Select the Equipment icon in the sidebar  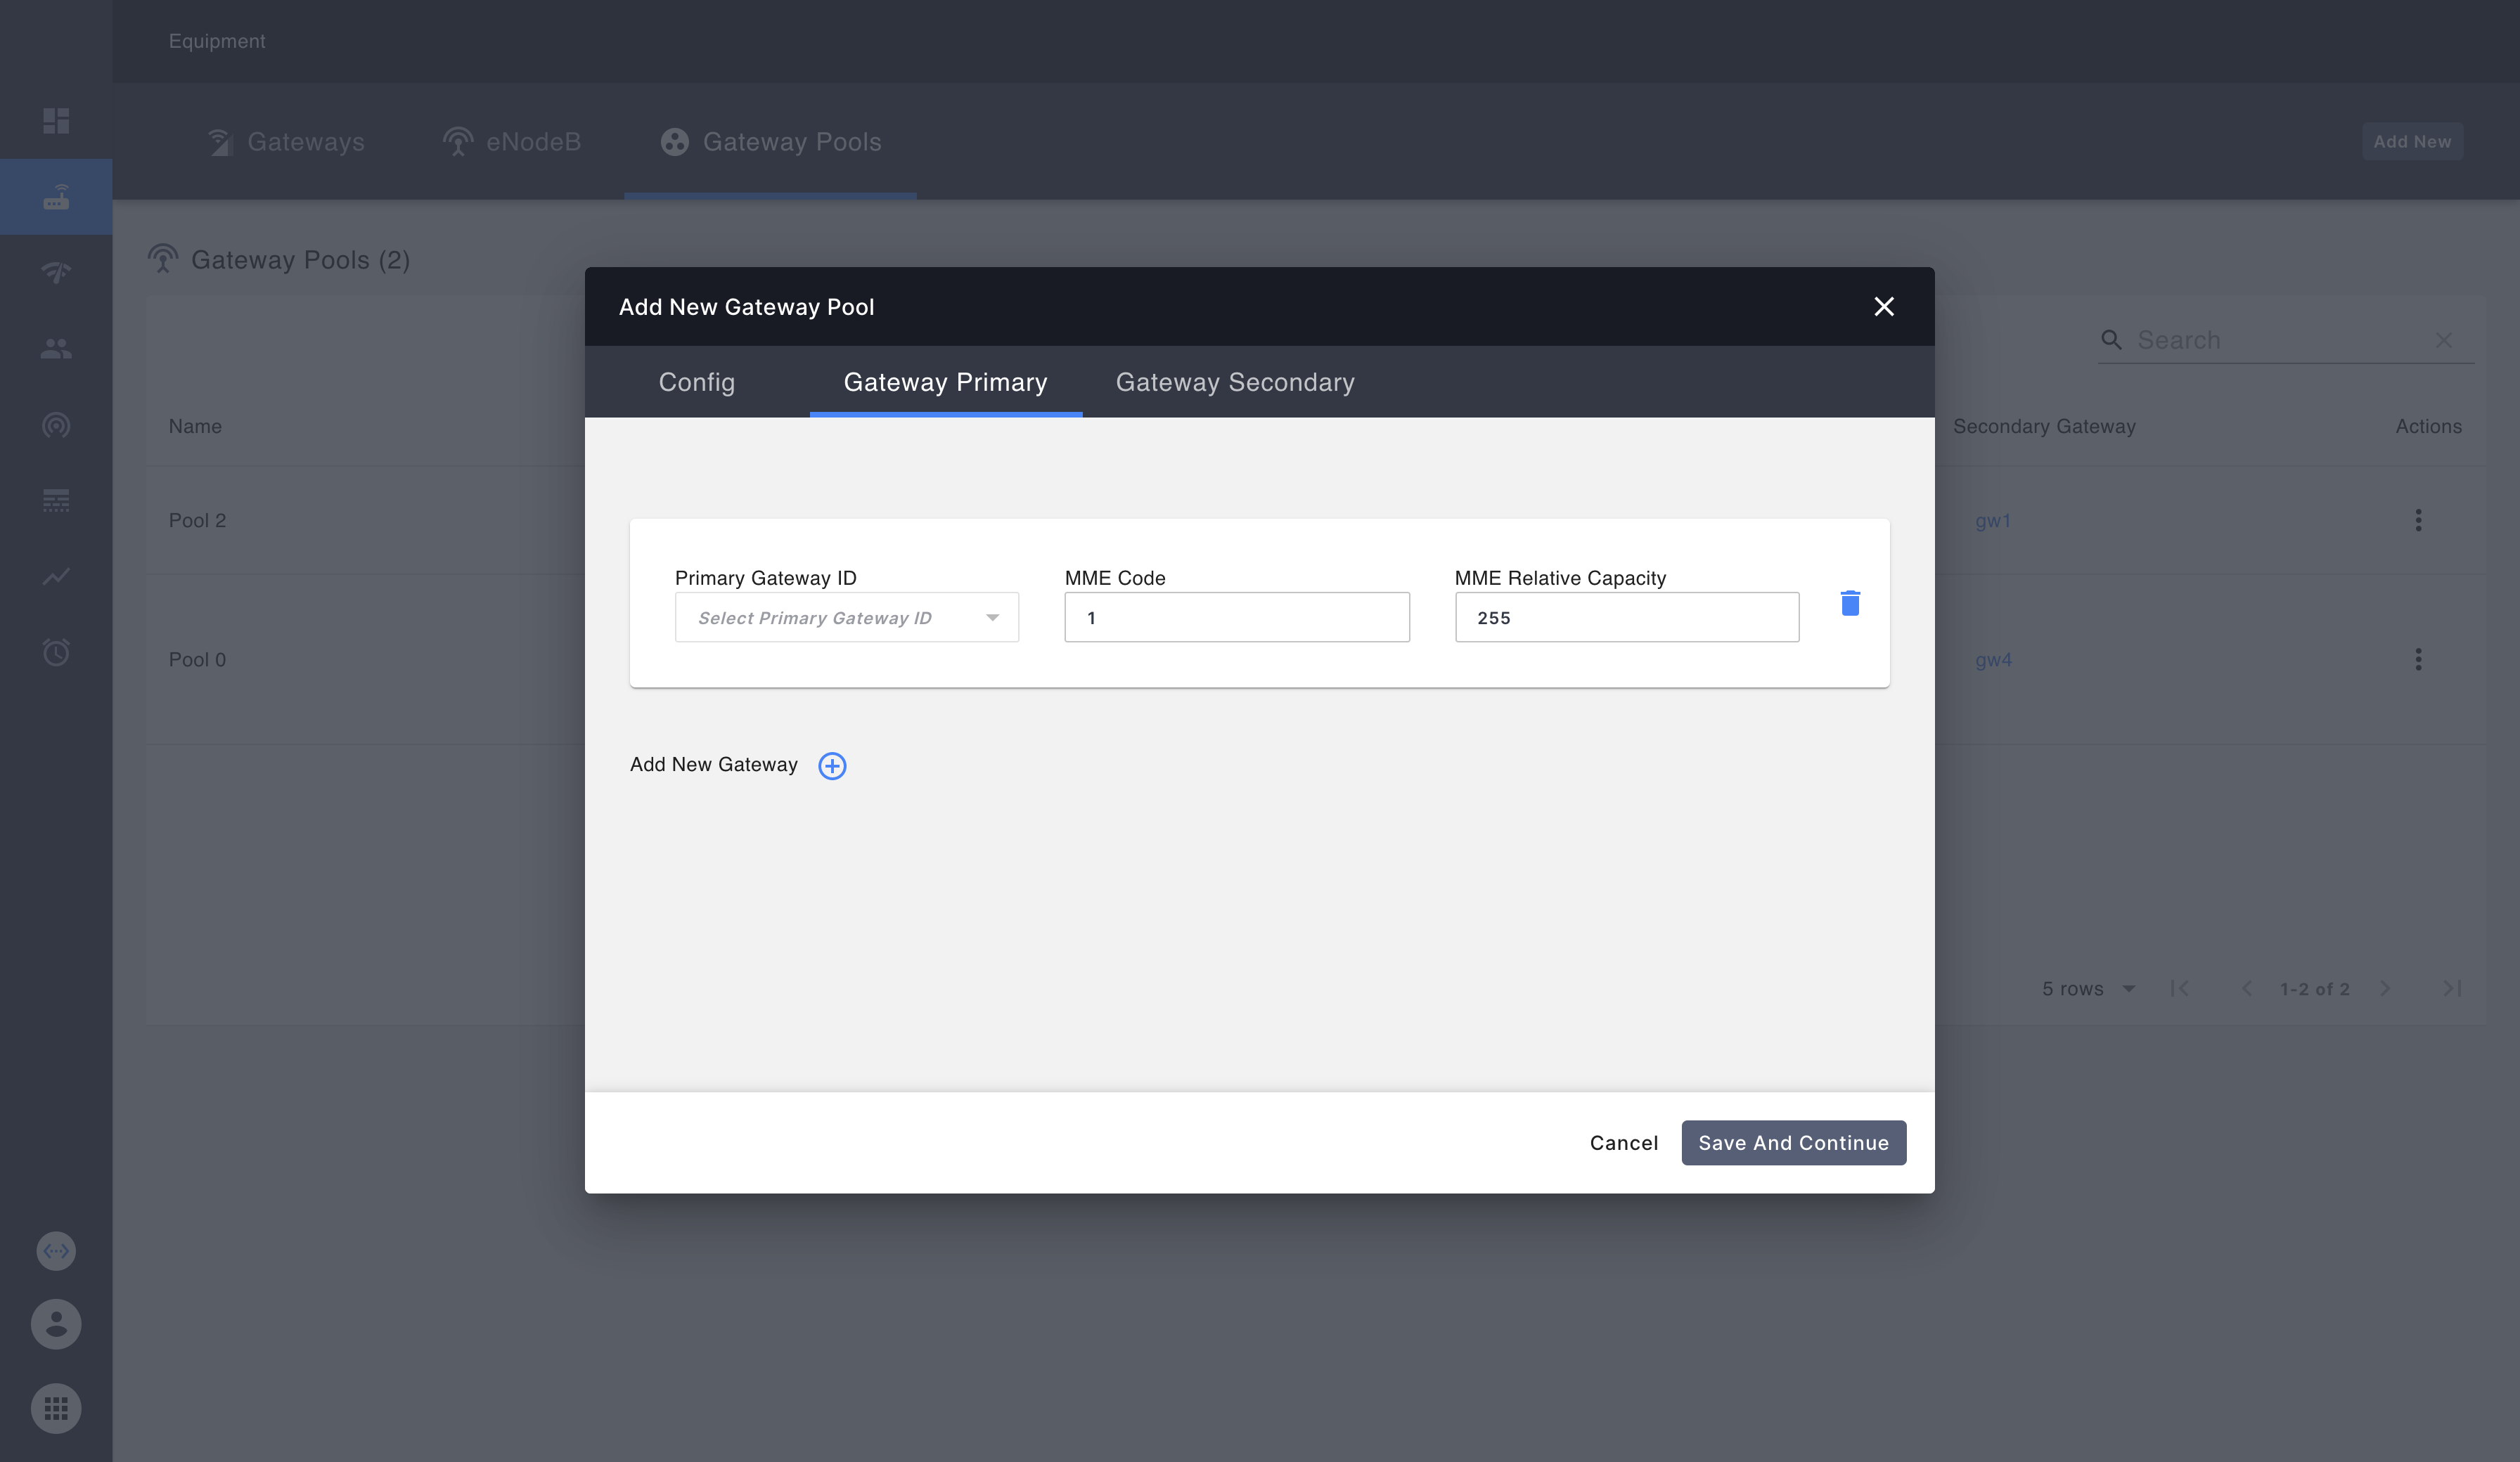tap(56, 196)
